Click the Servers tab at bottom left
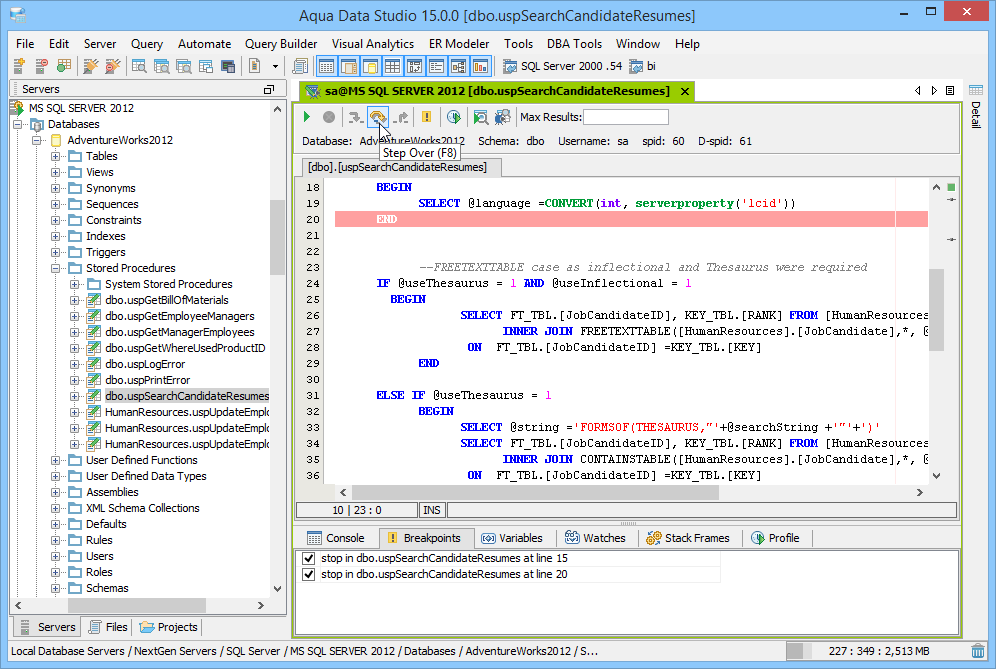Image resolution: width=996 pixels, height=669 pixels. pyautogui.click(x=48, y=627)
